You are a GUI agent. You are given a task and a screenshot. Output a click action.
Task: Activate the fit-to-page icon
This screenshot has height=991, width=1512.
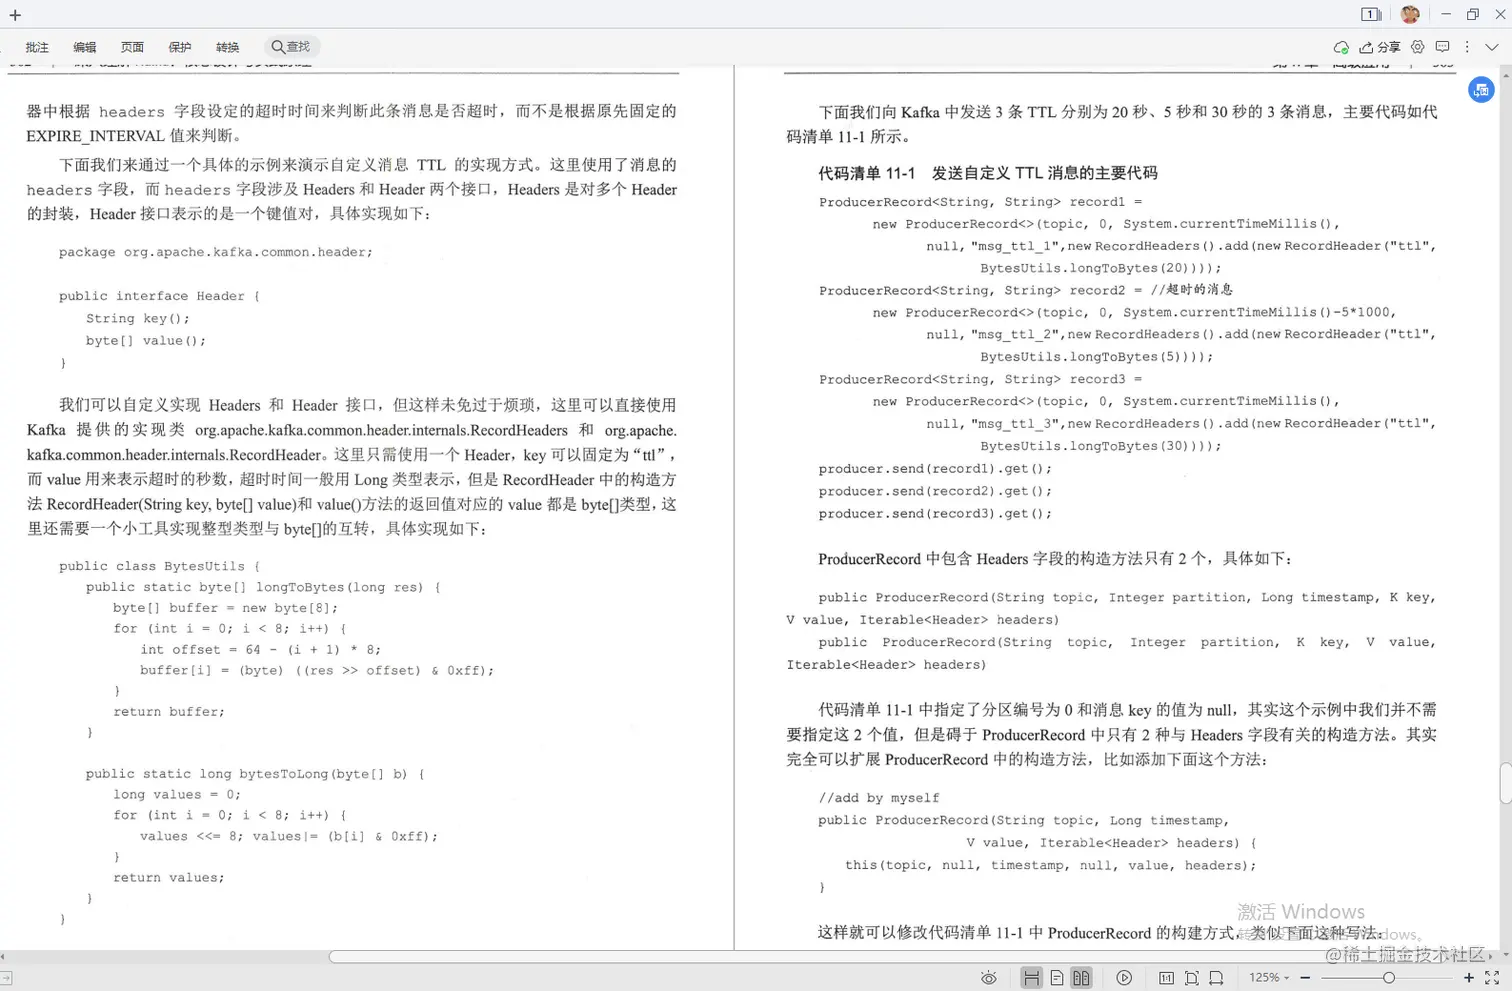[x=1191, y=977]
